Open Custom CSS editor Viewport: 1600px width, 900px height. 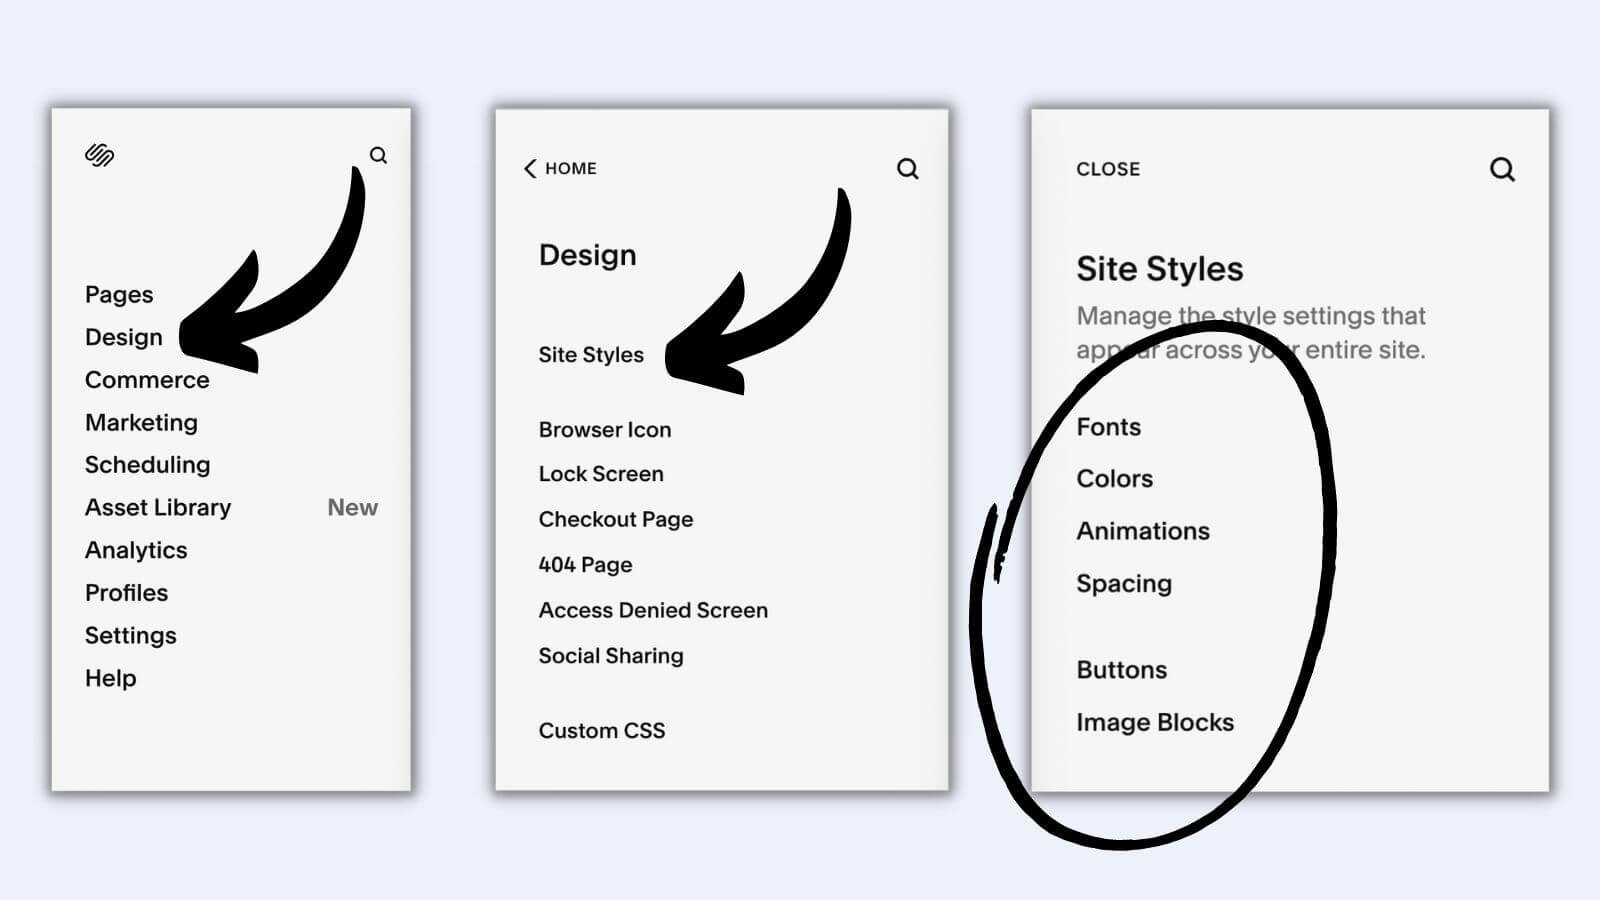coord(602,731)
